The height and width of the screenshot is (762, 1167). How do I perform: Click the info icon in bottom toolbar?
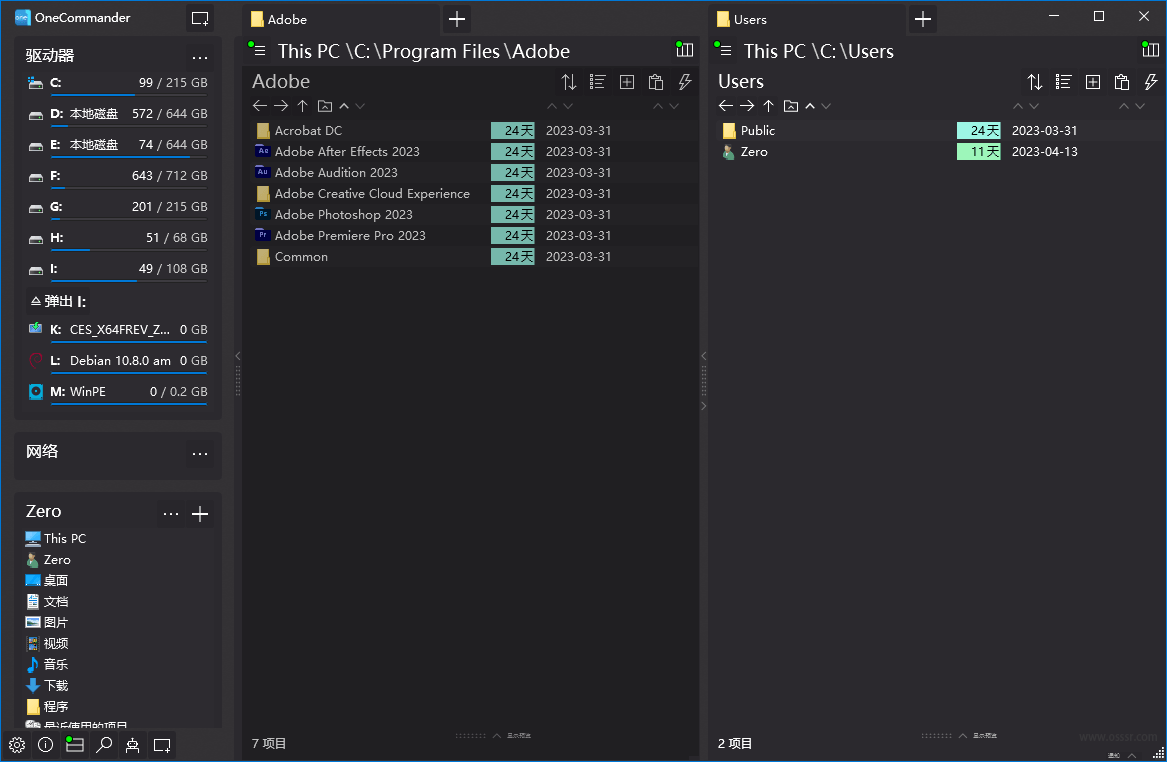45,745
